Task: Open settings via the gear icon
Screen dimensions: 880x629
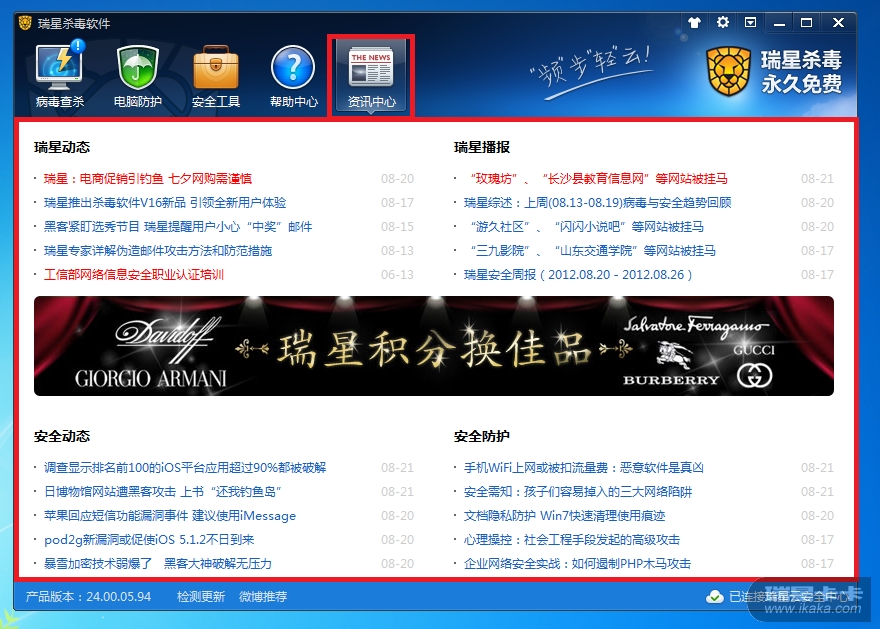Action: 722,22
